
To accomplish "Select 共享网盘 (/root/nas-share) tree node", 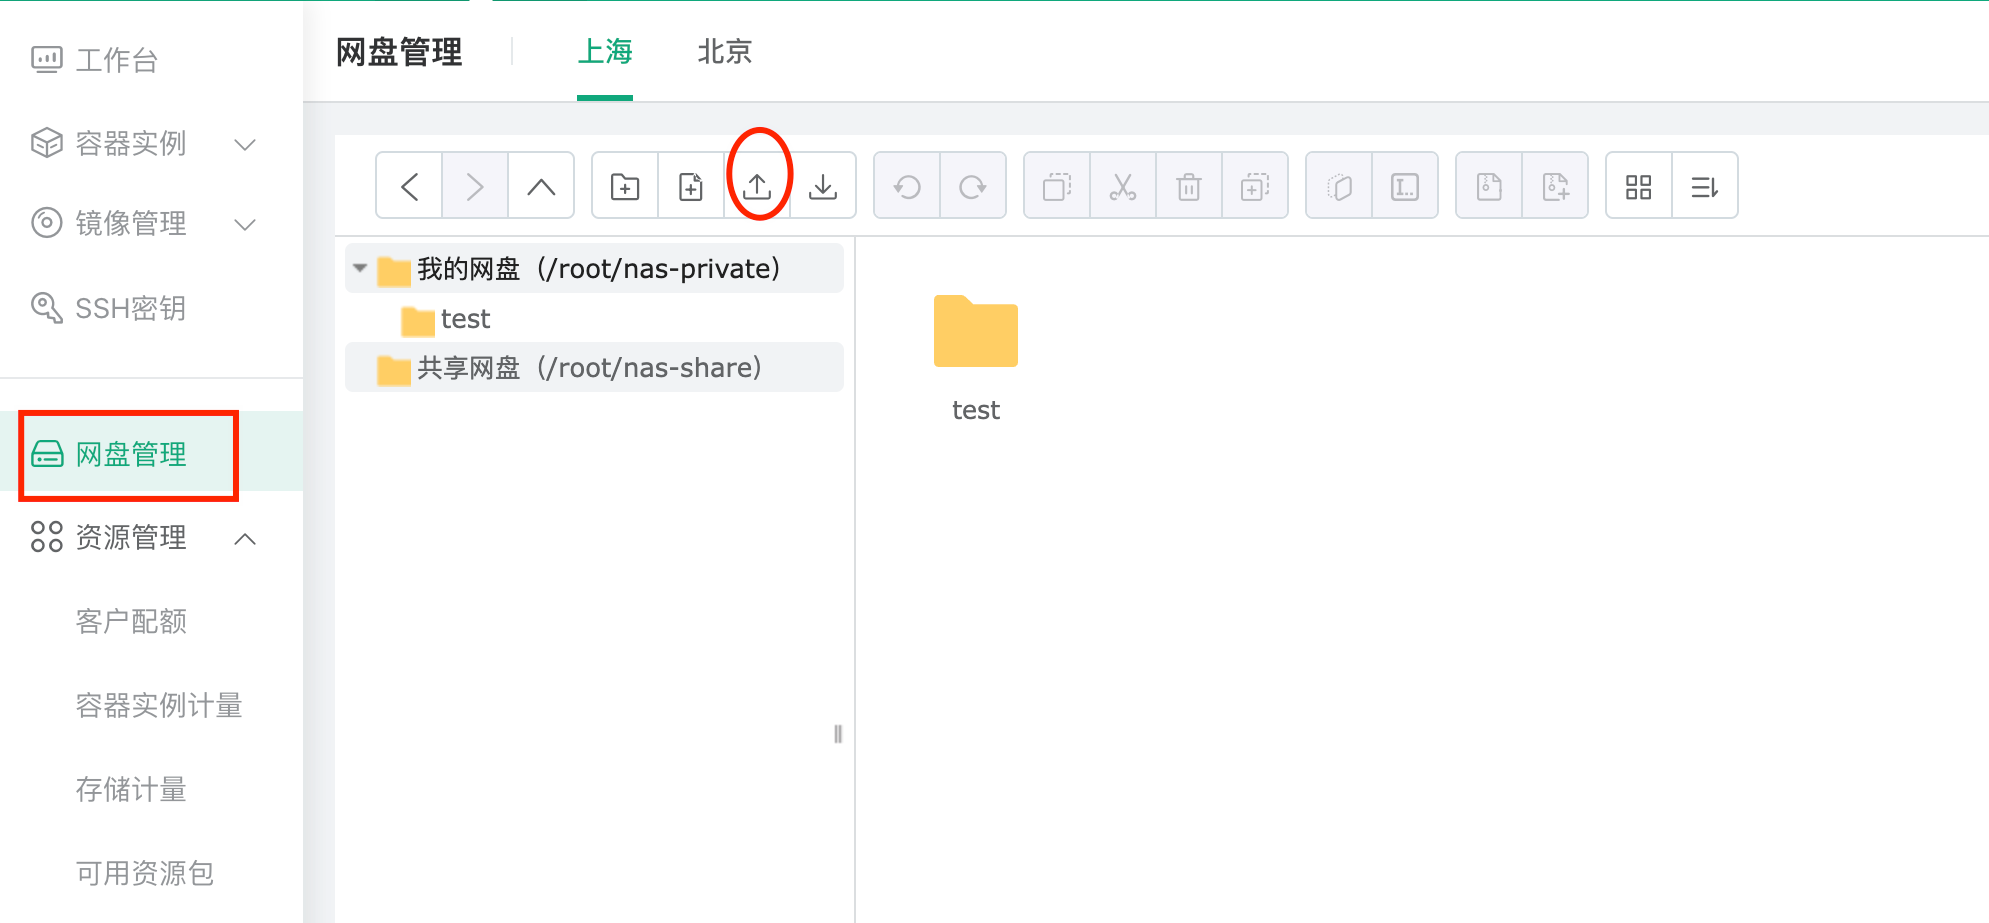I will click(x=594, y=368).
